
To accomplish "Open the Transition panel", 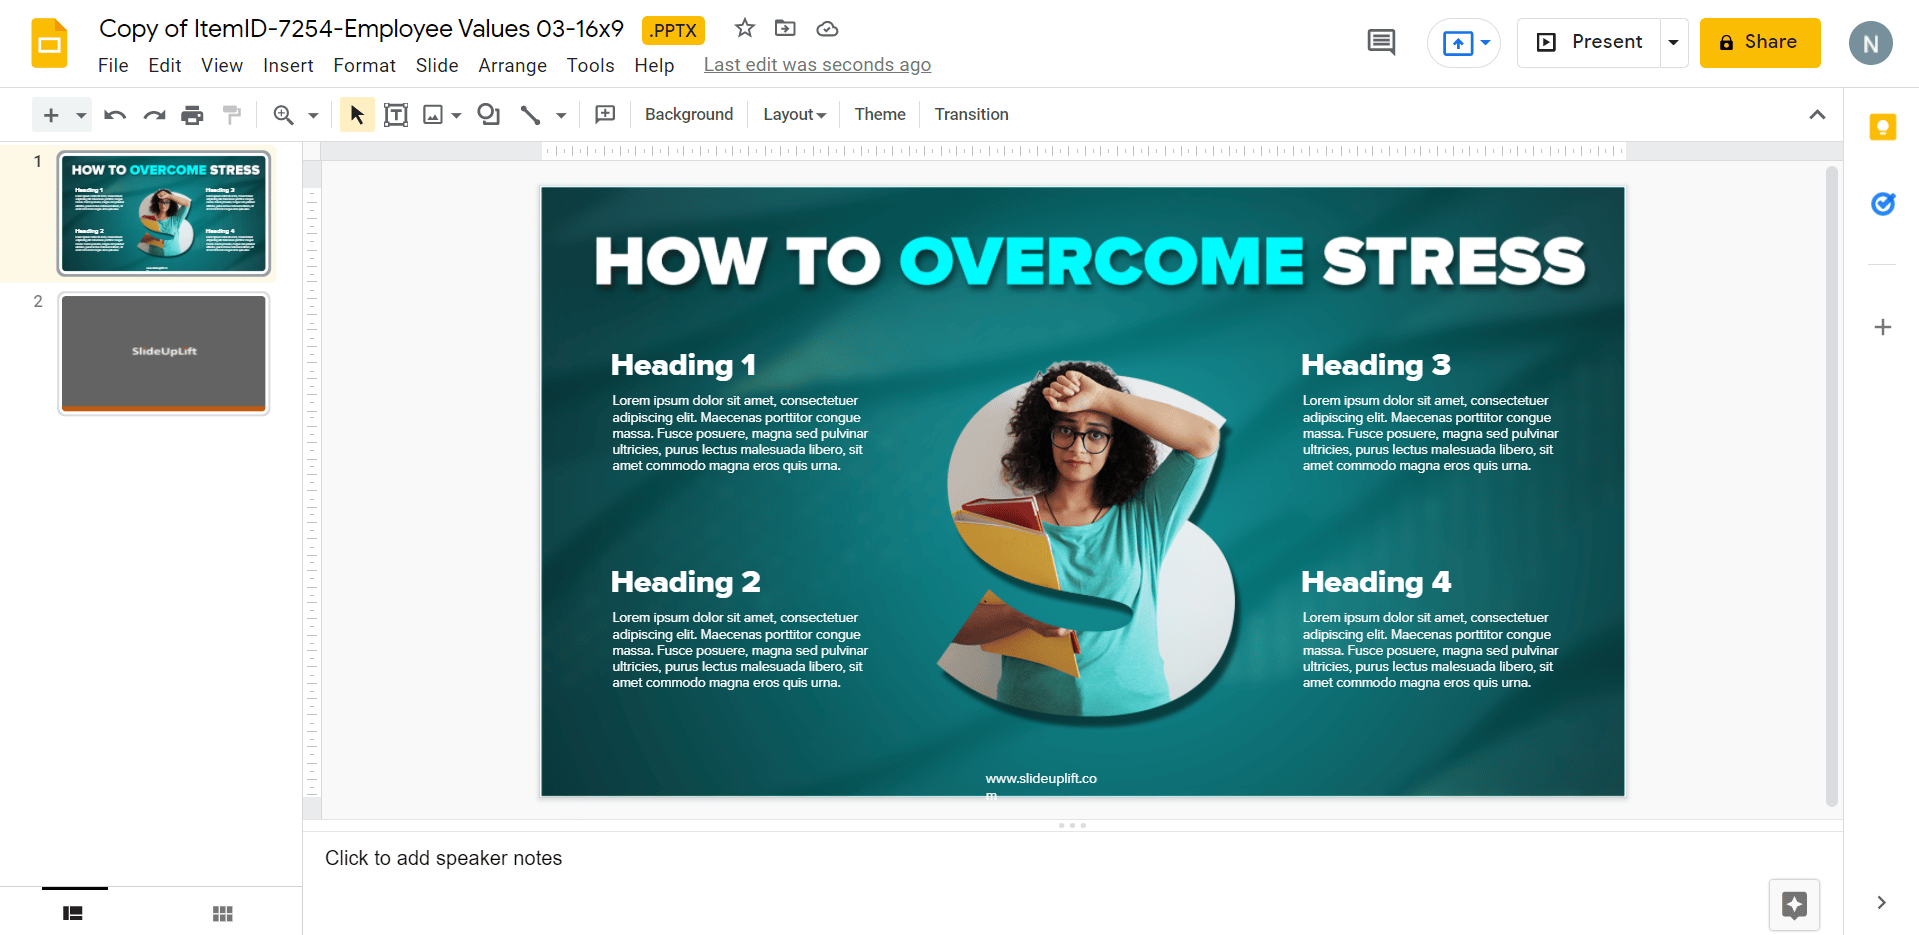I will pyautogui.click(x=971, y=114).
